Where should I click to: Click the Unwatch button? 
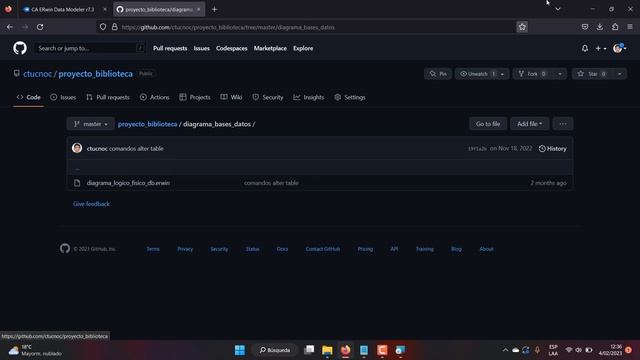477,74
